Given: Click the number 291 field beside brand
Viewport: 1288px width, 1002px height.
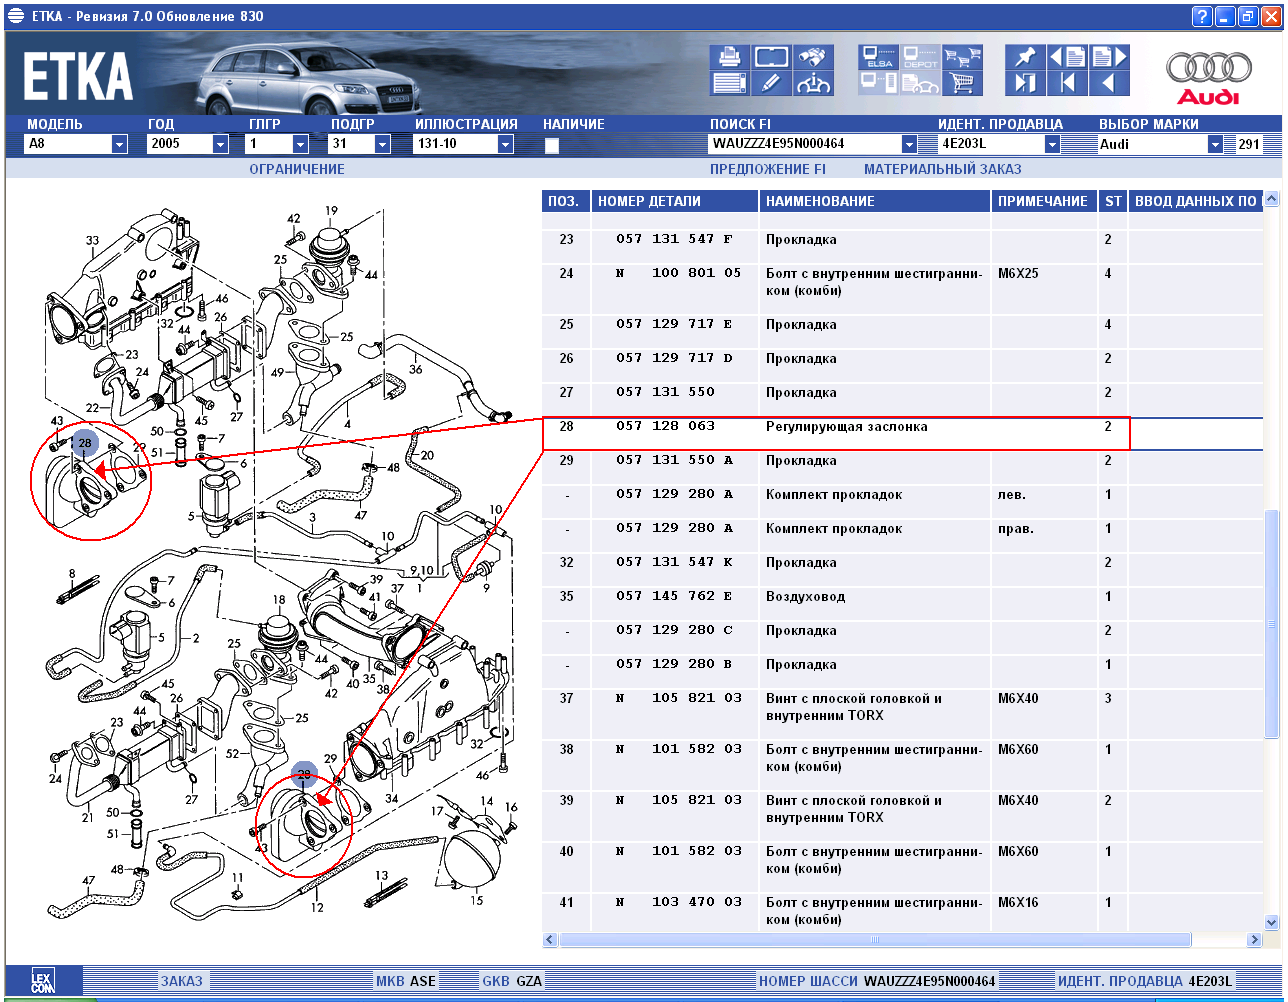Looking at the screenshot, I should [1250, 145].
